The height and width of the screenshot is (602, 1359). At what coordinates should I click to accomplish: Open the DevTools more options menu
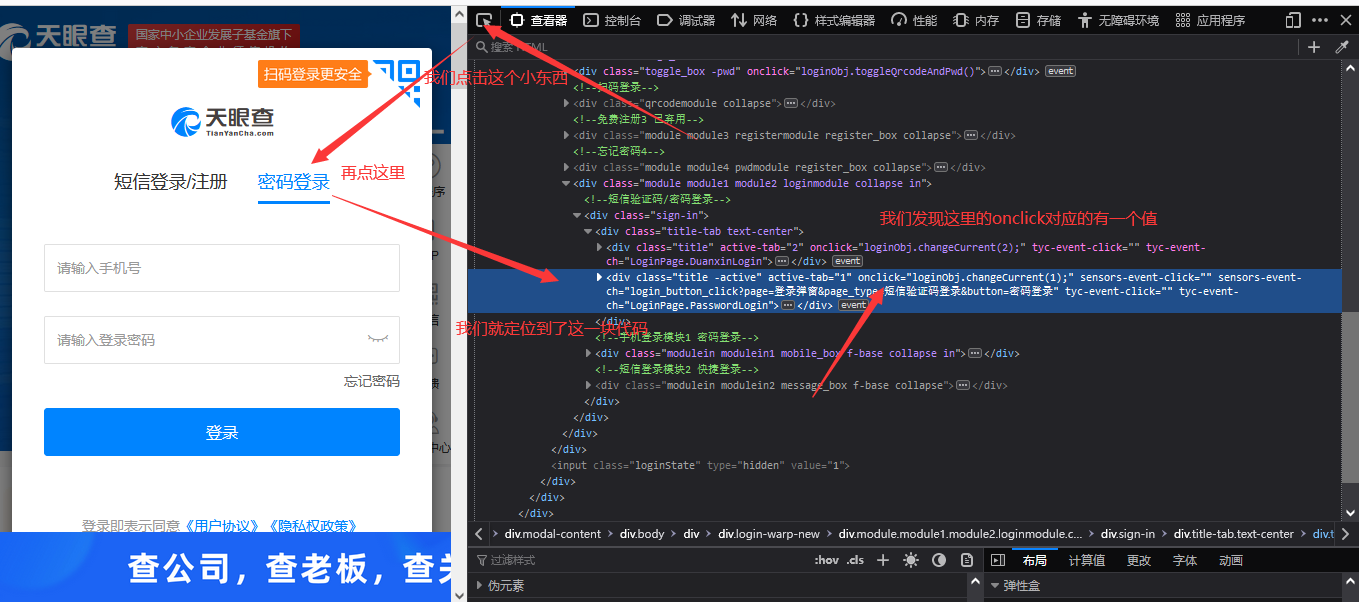point(1319,20)
